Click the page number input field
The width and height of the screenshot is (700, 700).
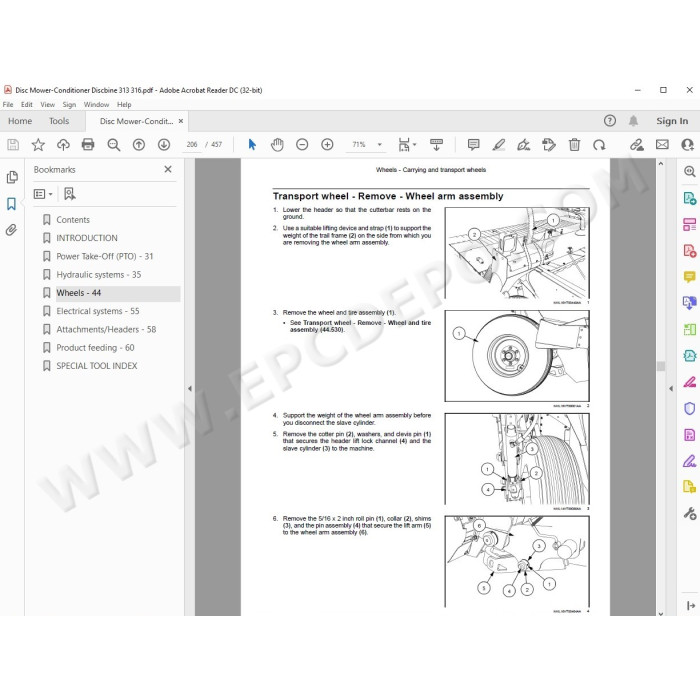coord(192,145)
